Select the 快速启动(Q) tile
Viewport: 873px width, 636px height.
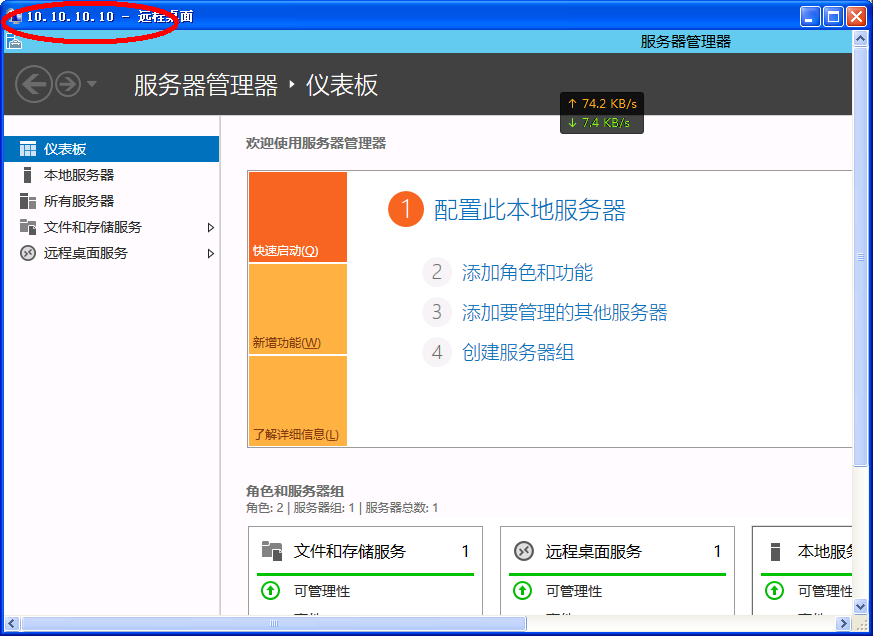pyautogui.click(x=297, y=217)
